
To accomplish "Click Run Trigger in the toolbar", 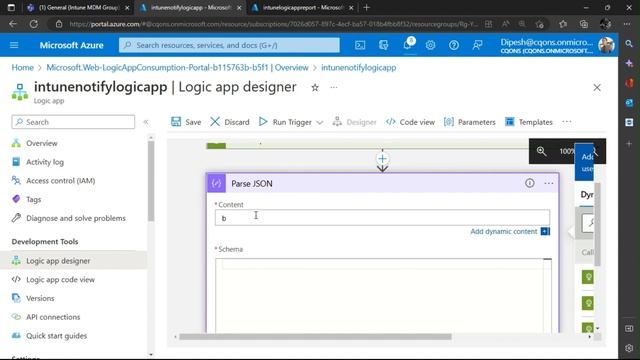I will pos(285,122).
